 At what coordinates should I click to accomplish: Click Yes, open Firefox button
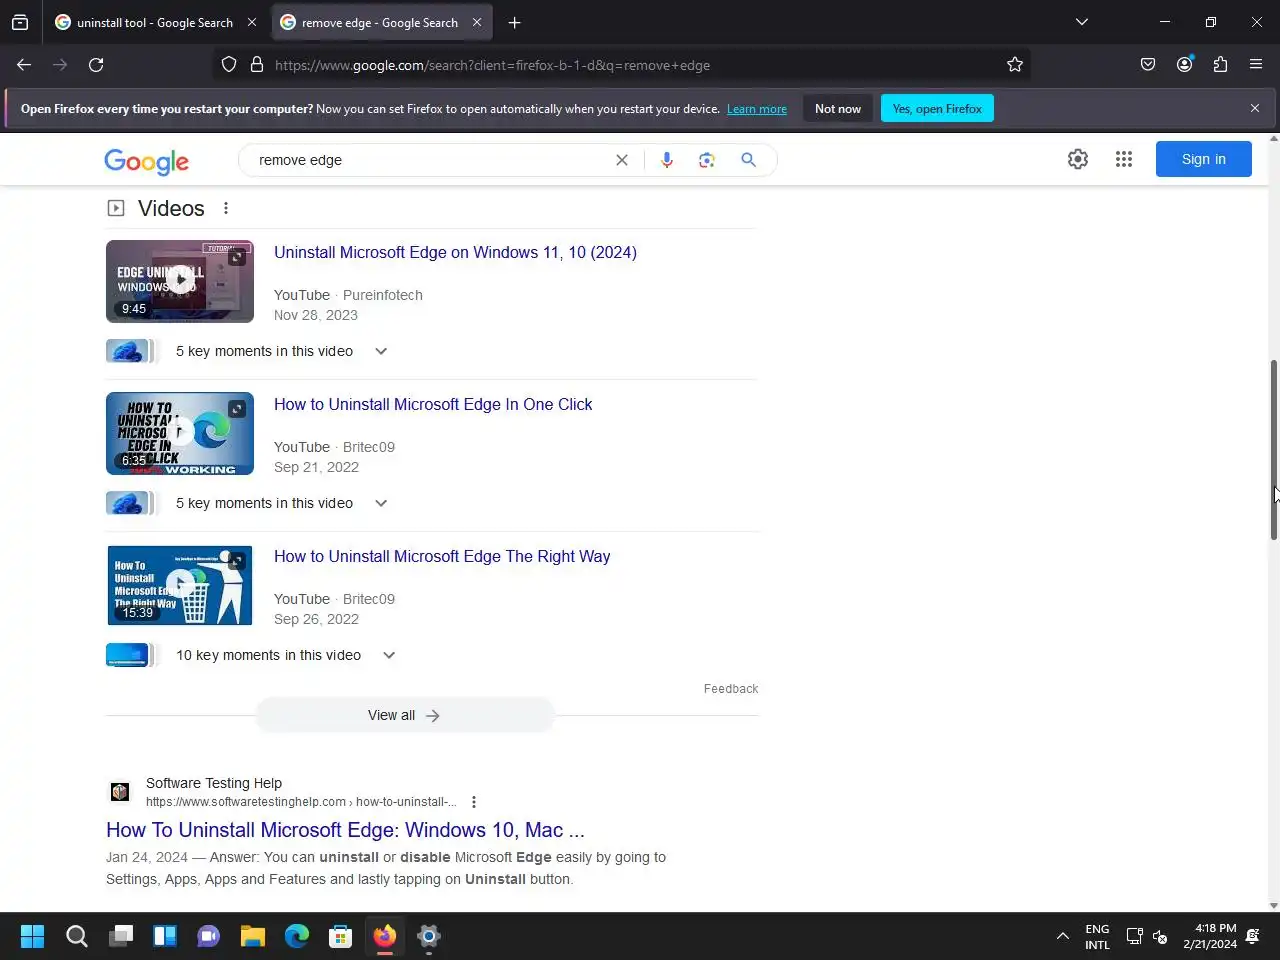pyautogui.click(x=937, y=108)
